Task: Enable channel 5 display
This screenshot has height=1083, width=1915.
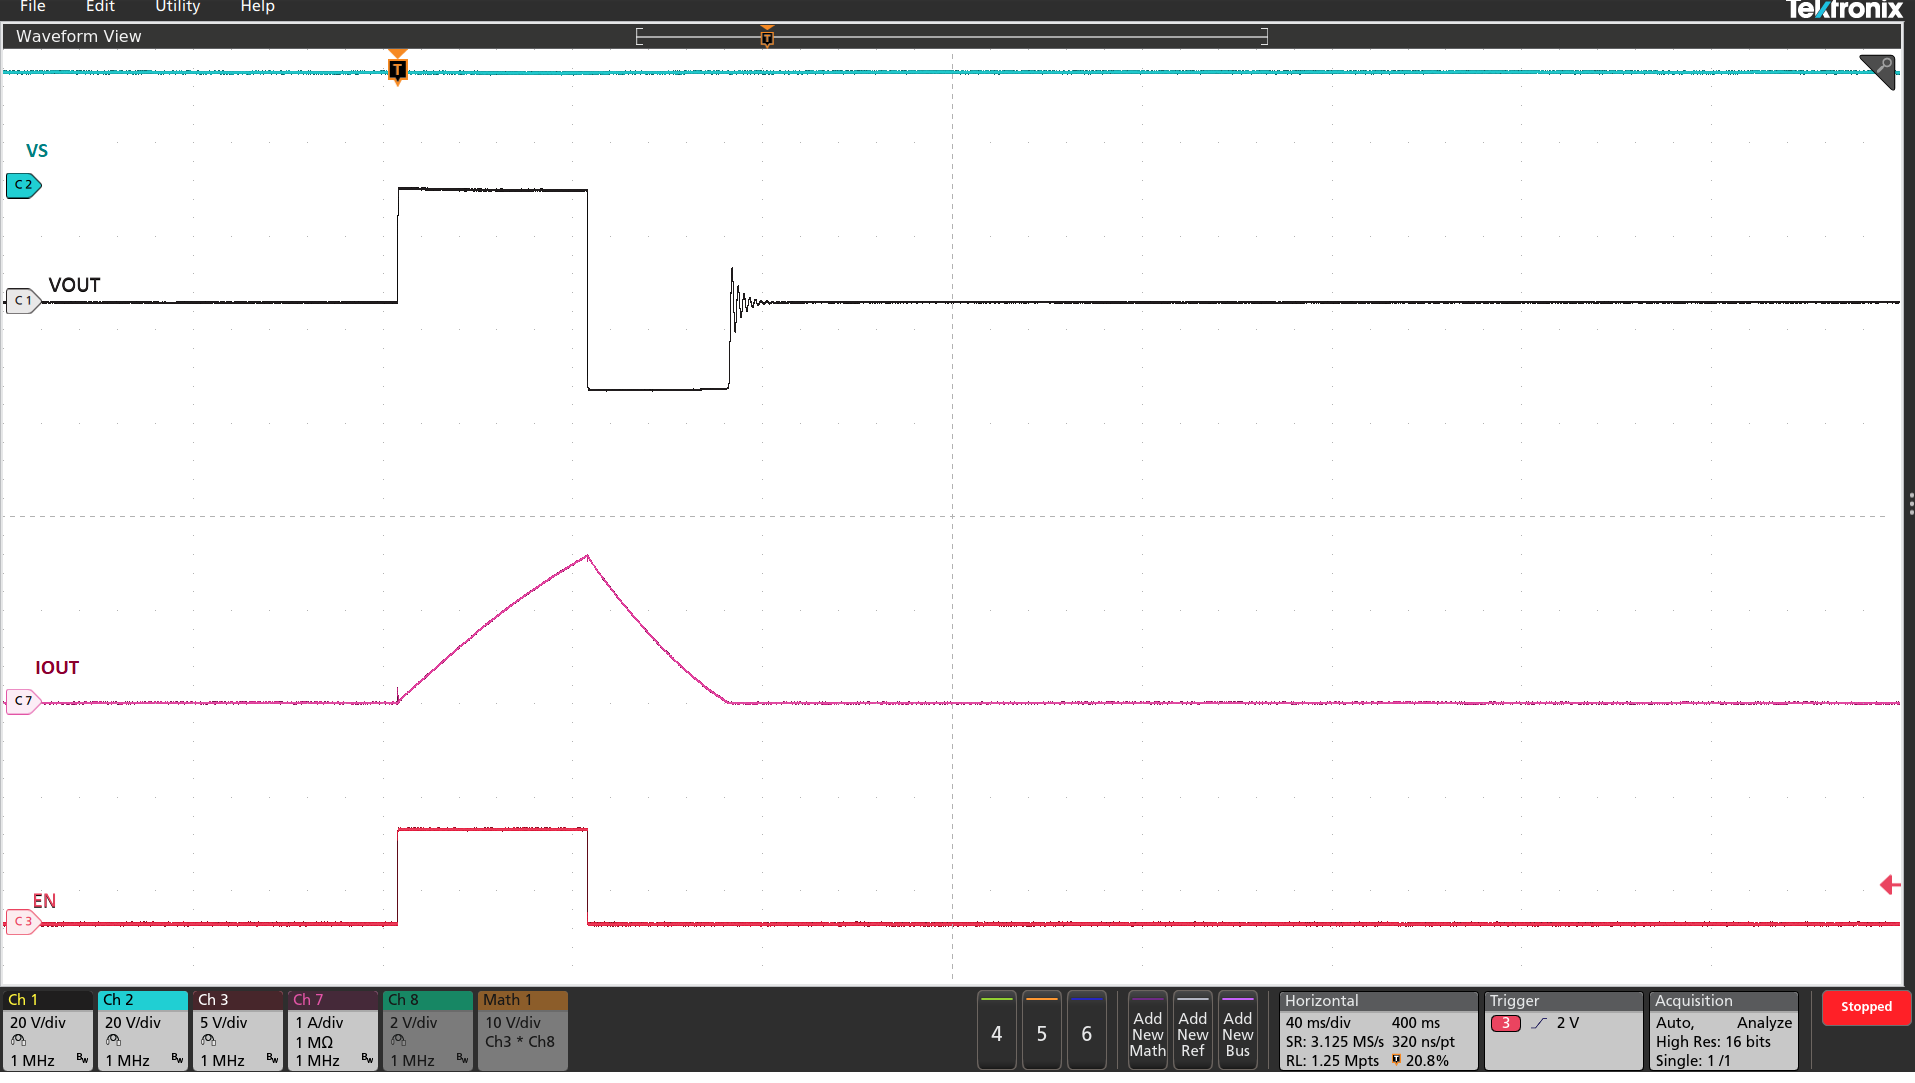Action: [1041, 1030]
